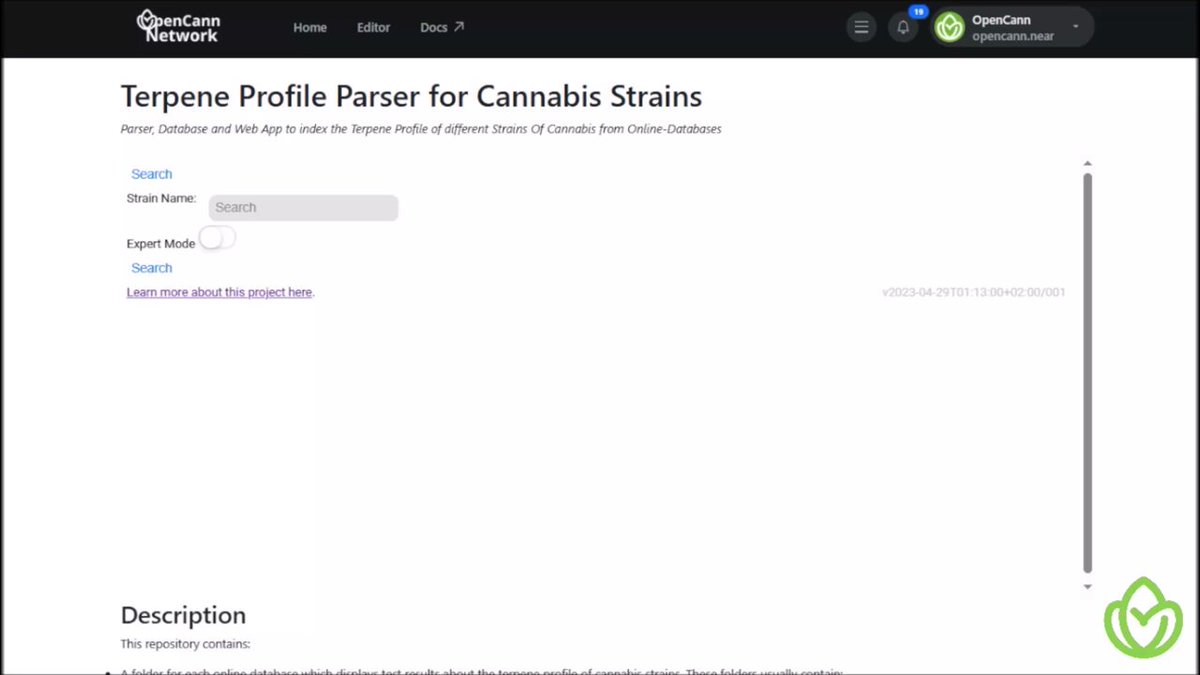Focus the Strain Name search field
Viewport: 1200px width, 675px height.
pyautogui.click(x=303, y=208)
